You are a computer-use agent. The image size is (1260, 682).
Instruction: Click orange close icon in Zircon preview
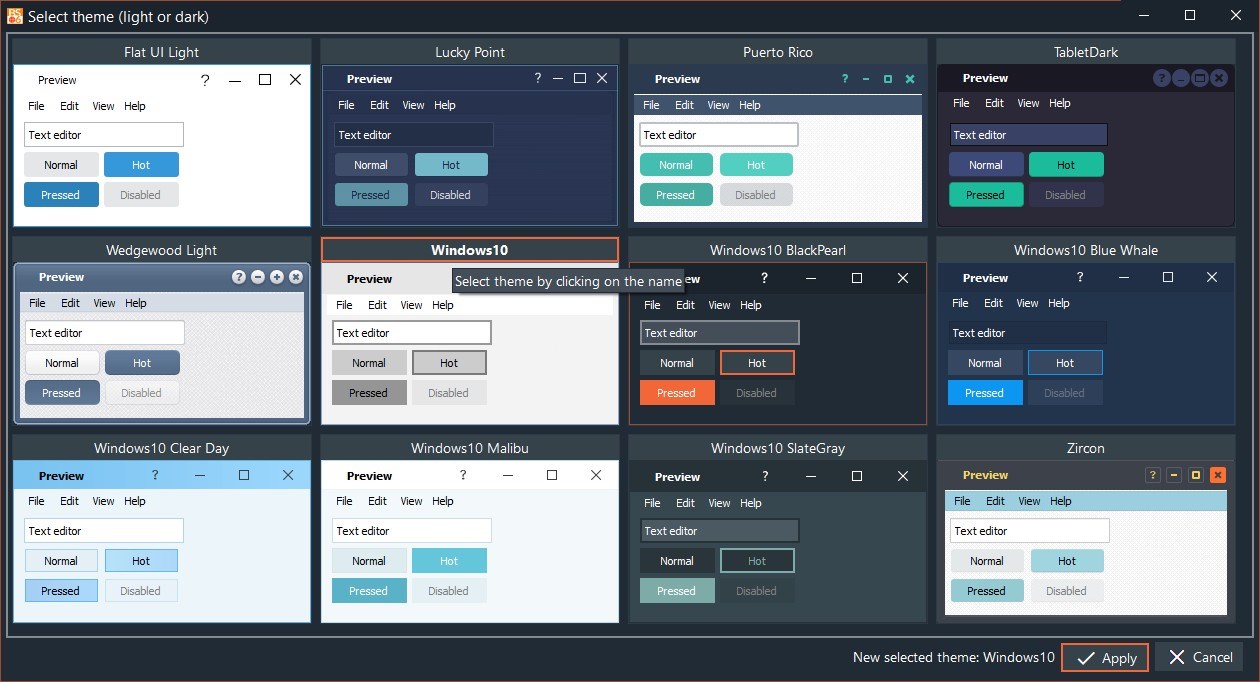tap(1217, 475)
